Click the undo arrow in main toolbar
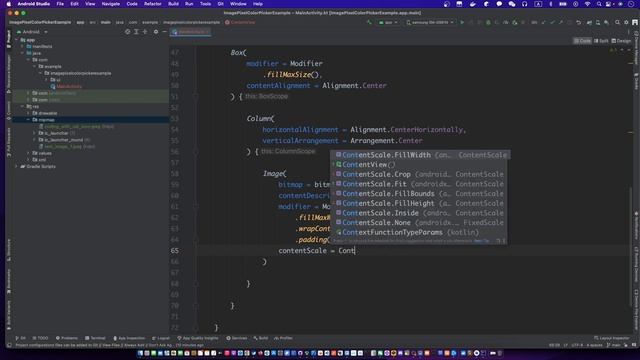 point(578,22)
